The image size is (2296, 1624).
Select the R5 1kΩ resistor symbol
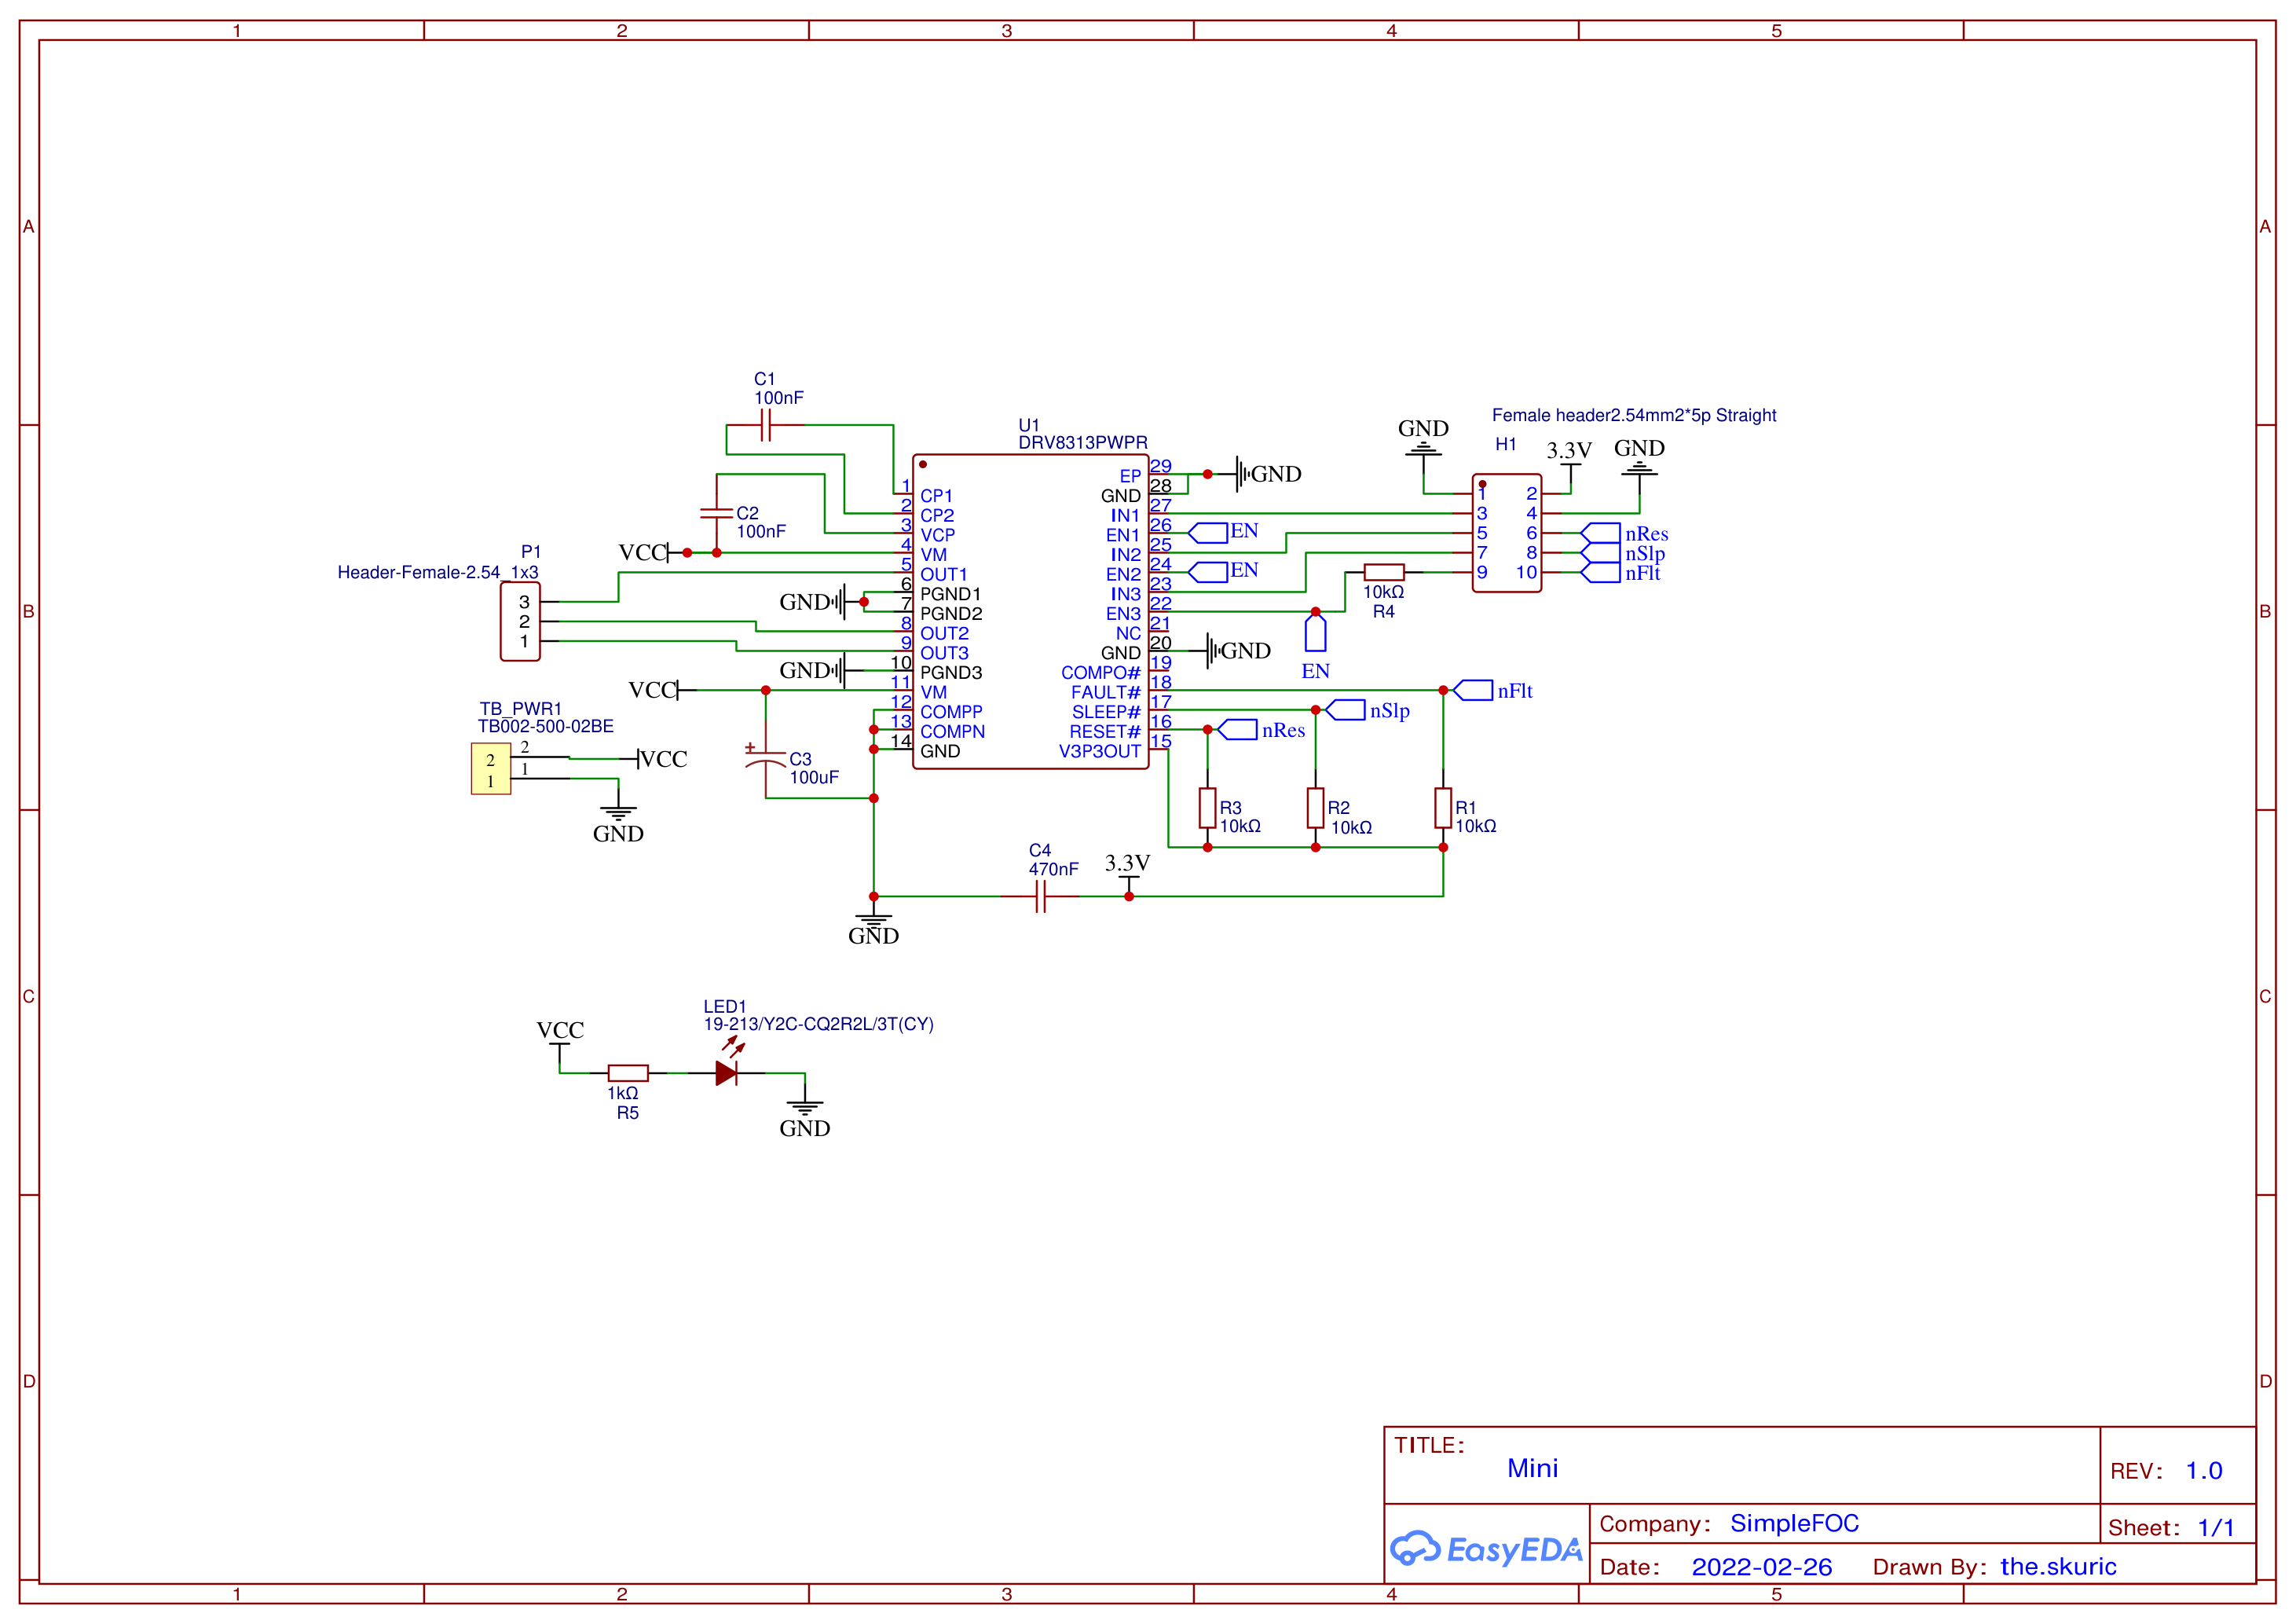click(x=628, y=1073)
